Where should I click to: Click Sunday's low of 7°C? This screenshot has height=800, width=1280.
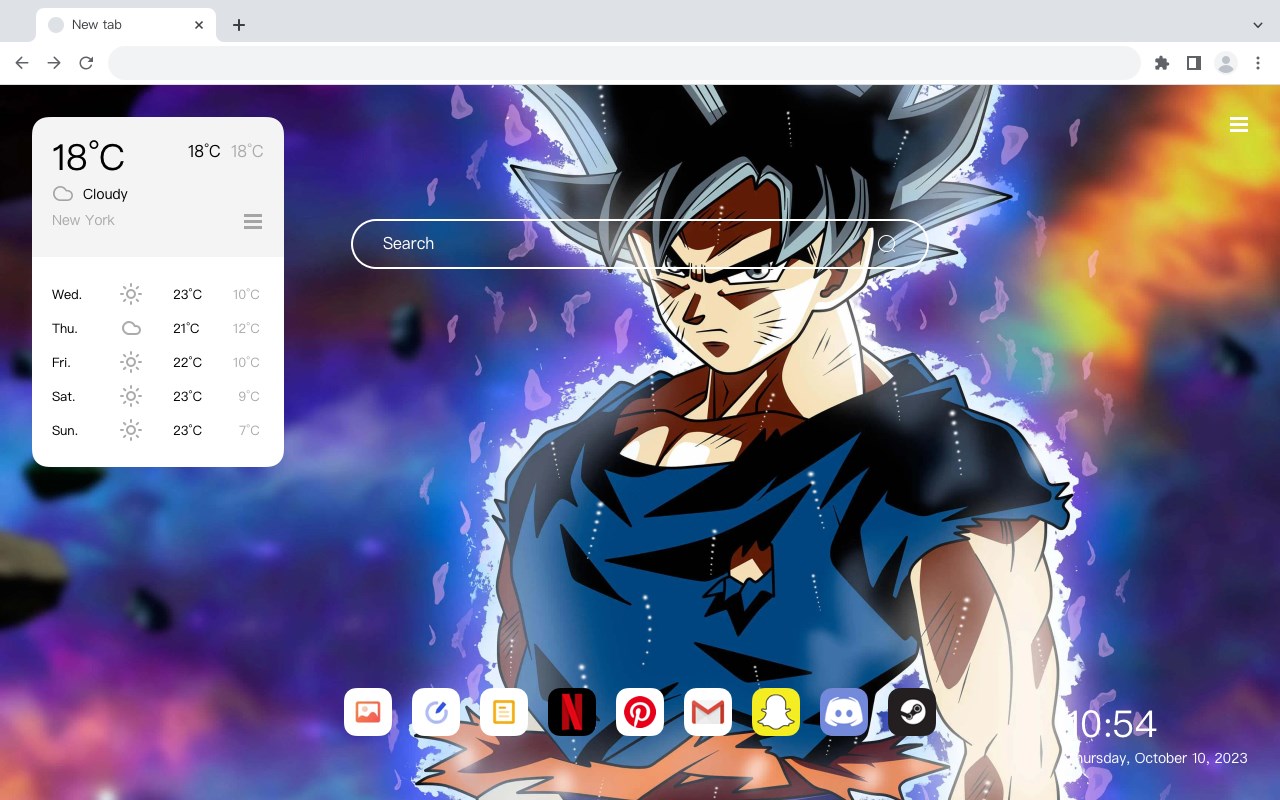pos(249,430)
